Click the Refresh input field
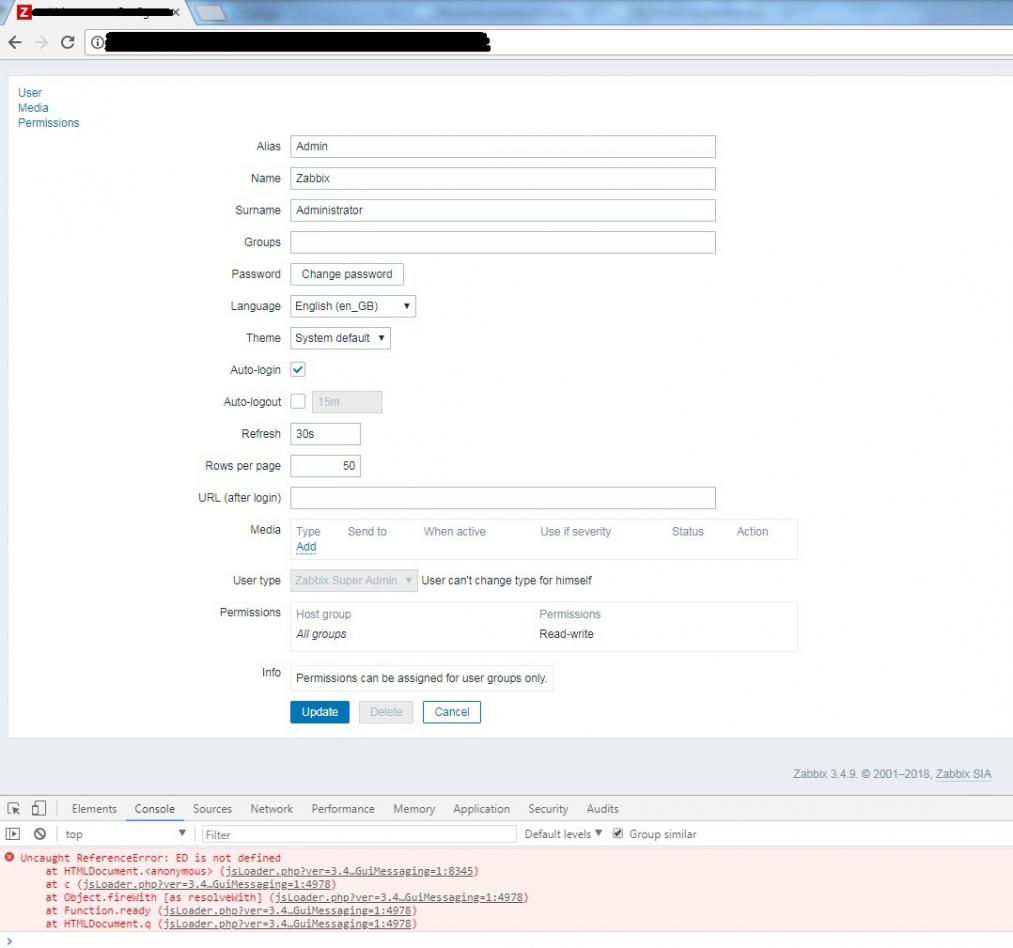The width and height of the screenshot is (1013, 948). [x=325, y=434]
